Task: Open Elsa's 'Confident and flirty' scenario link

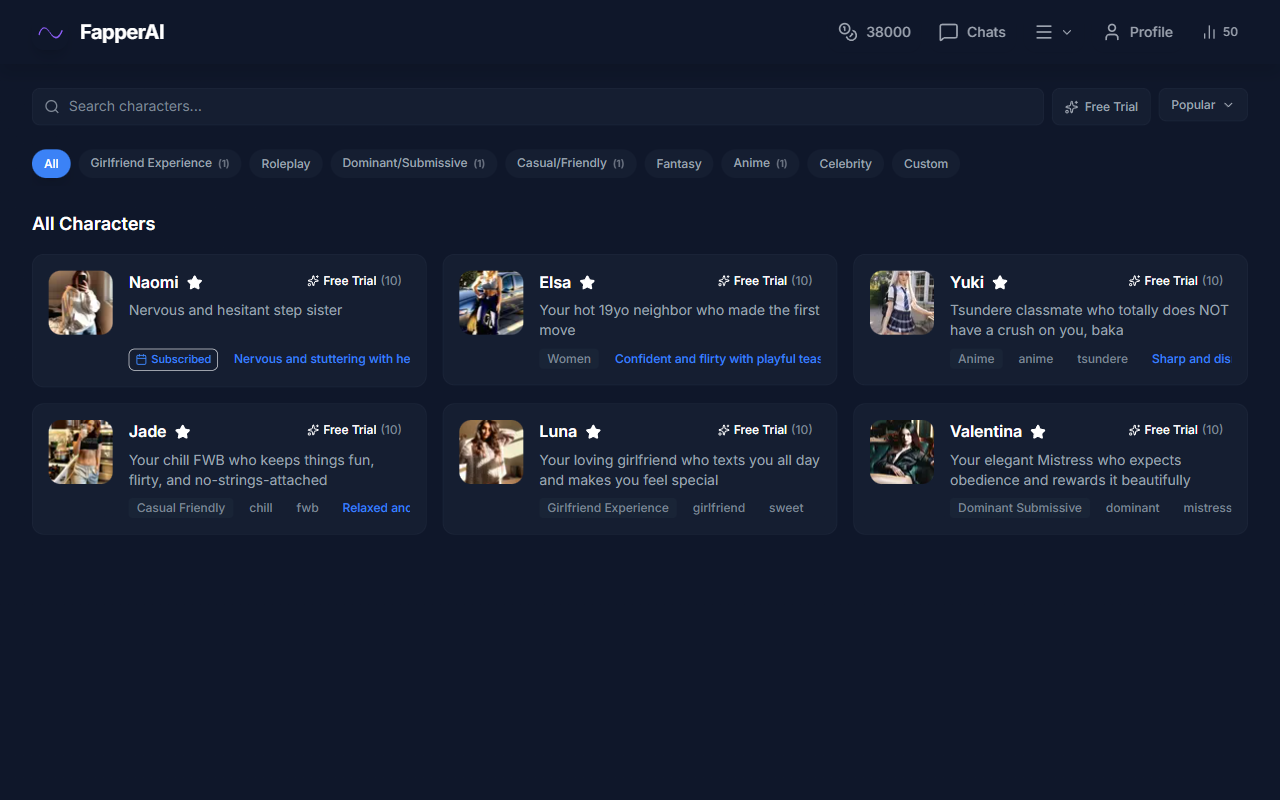Action: point(718,358)
